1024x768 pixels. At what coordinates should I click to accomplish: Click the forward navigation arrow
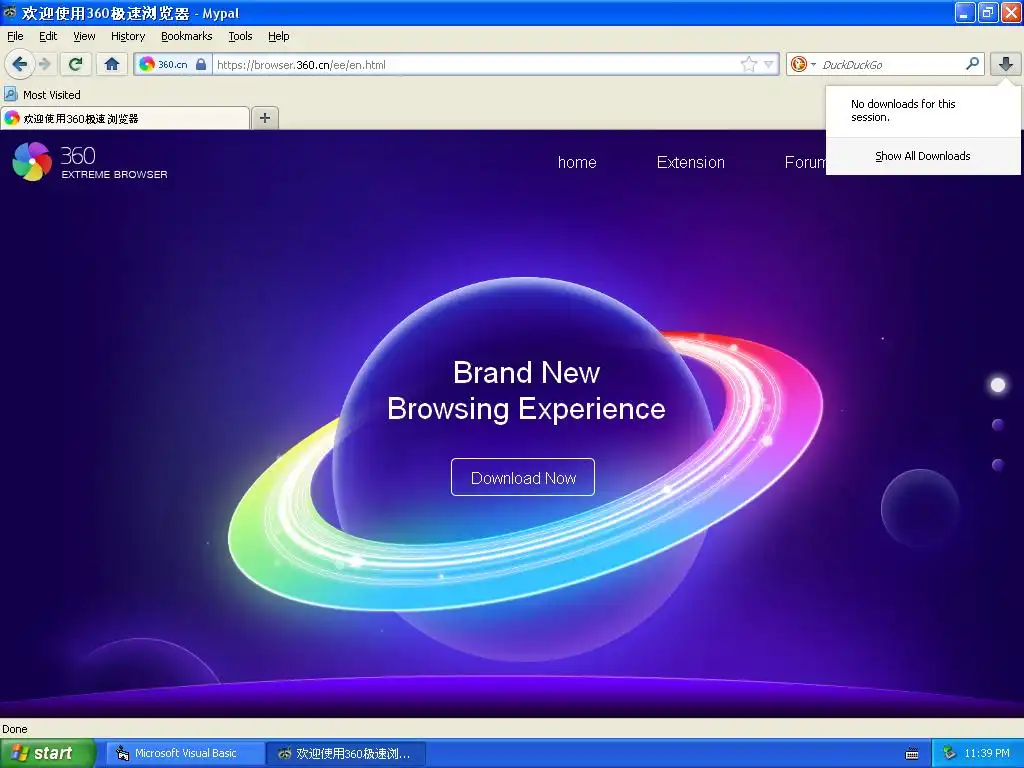tap(44, 64)
